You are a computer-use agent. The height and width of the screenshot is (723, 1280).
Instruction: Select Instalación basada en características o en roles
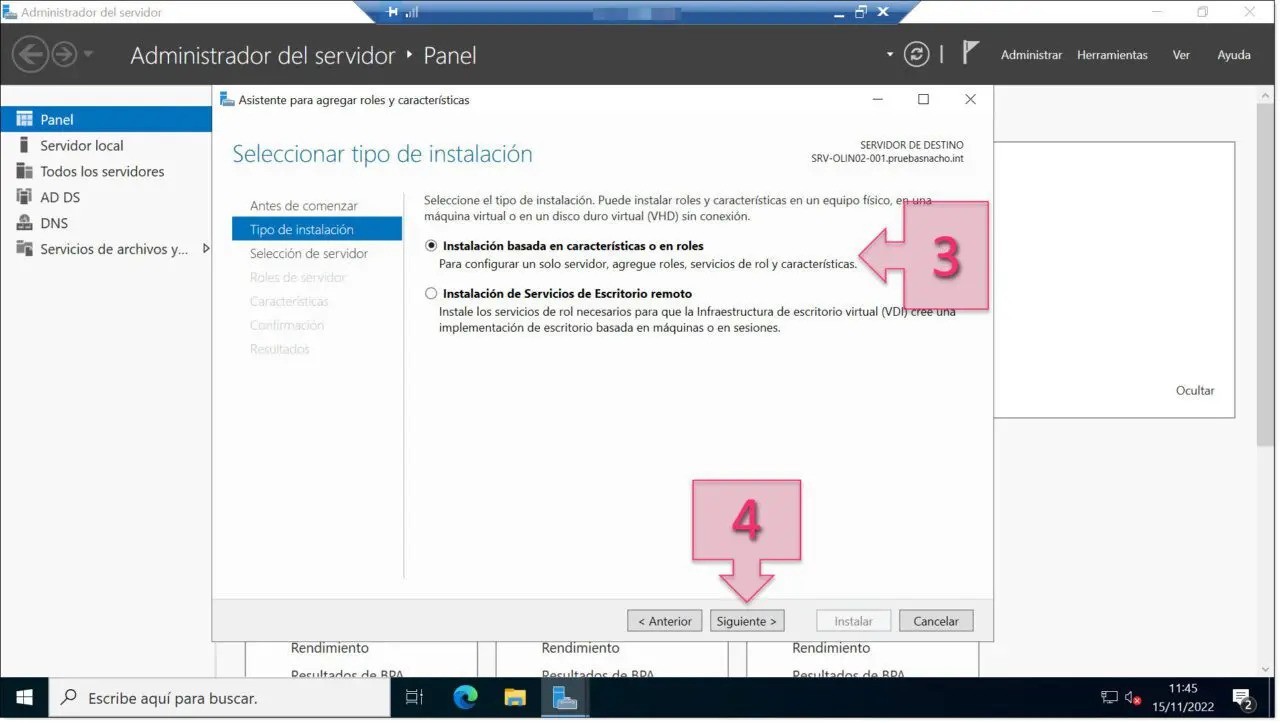click(432, 246)
